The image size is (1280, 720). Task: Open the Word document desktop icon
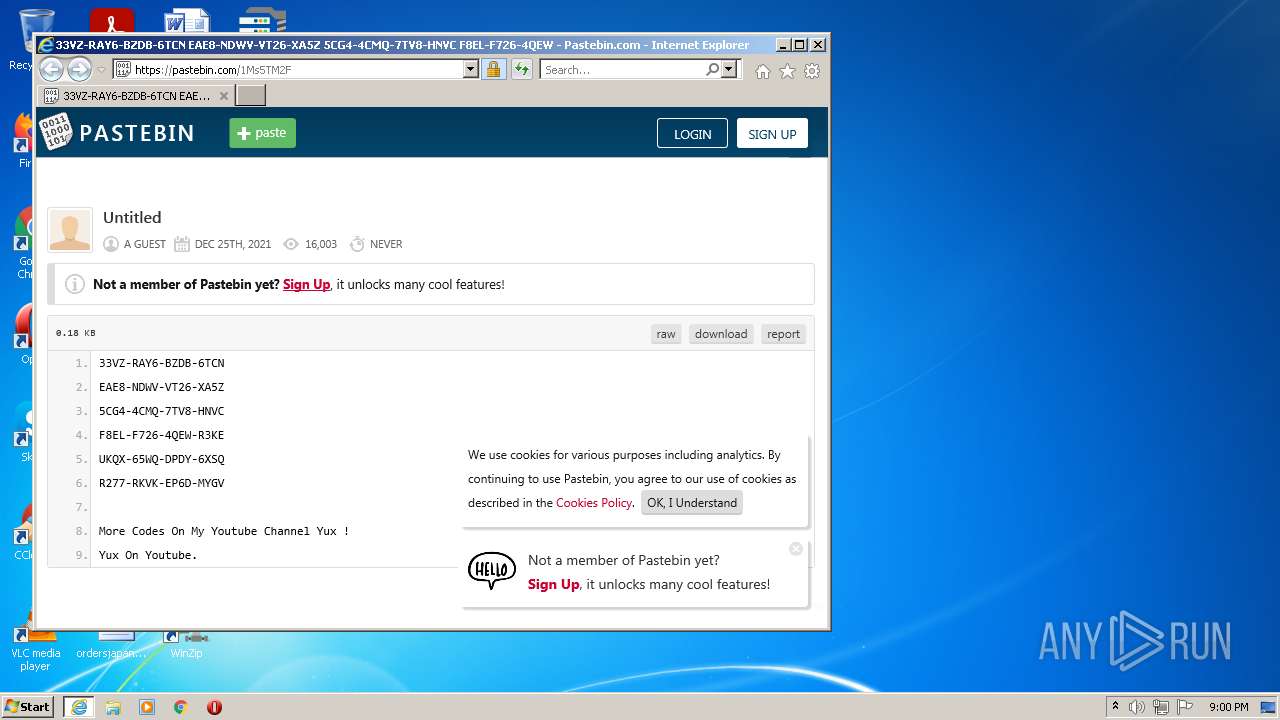point(187,22)
